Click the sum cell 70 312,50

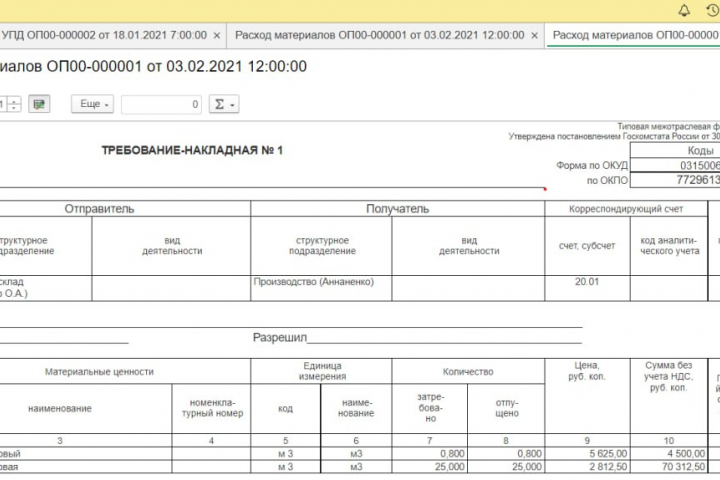(669, 467)
